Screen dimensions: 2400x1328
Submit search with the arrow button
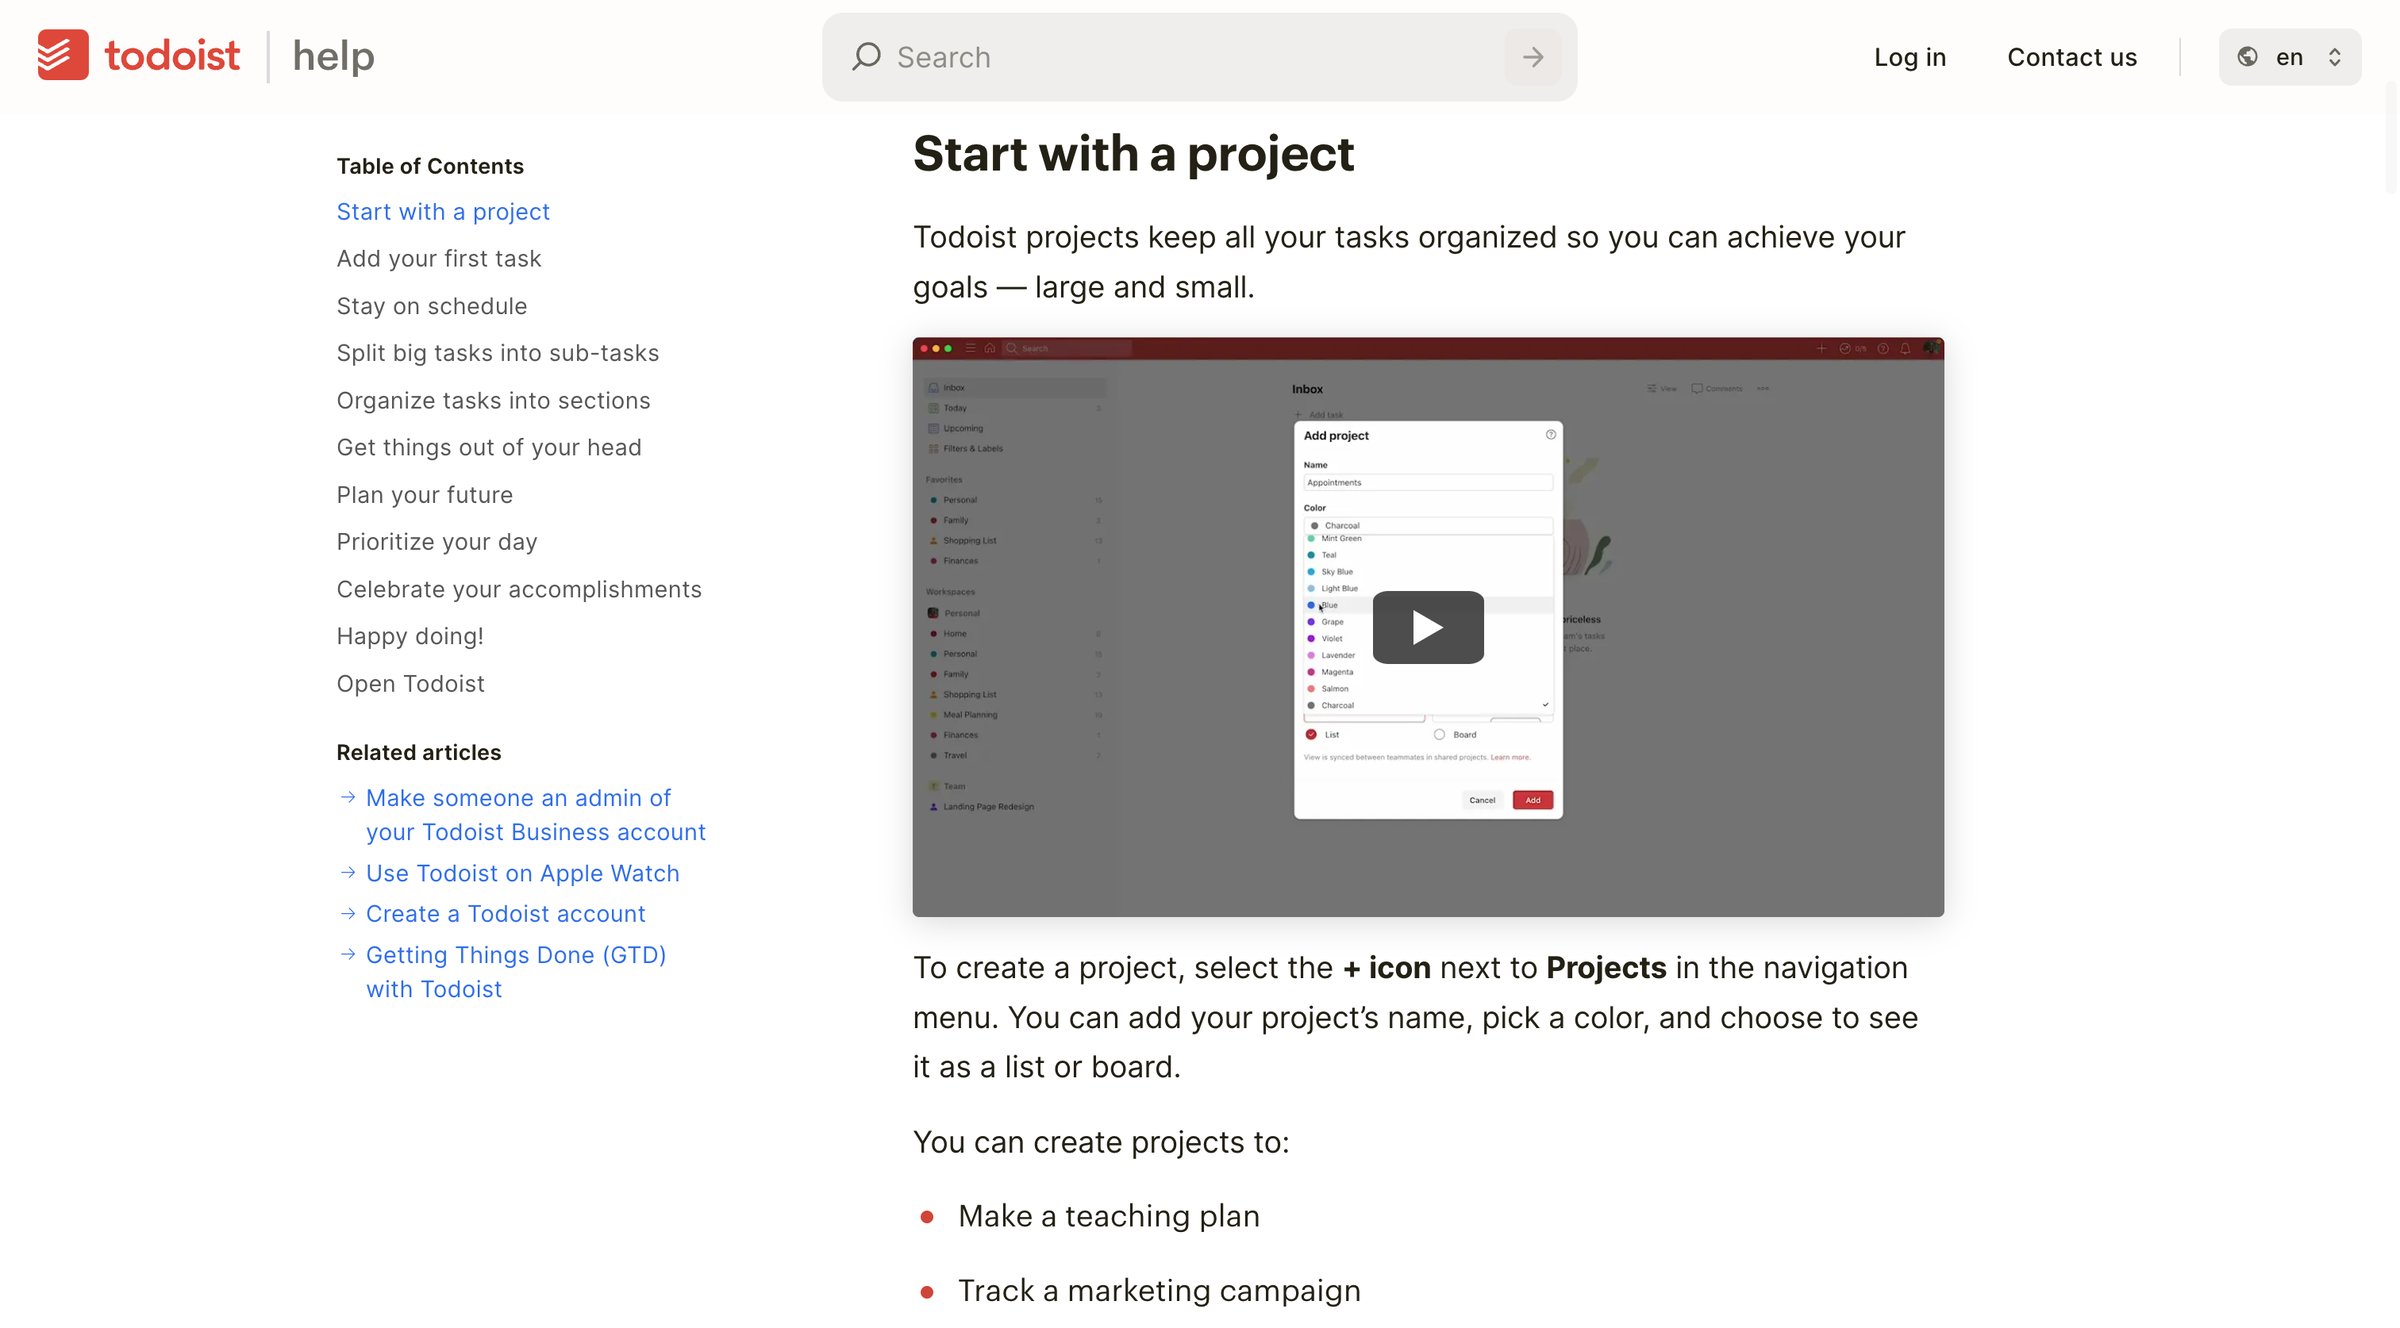coord(1533,57)
